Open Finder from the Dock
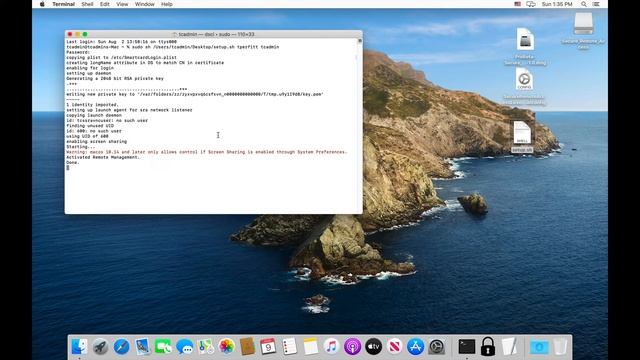This screenshot has height=360, width=640. click(79, 347)
